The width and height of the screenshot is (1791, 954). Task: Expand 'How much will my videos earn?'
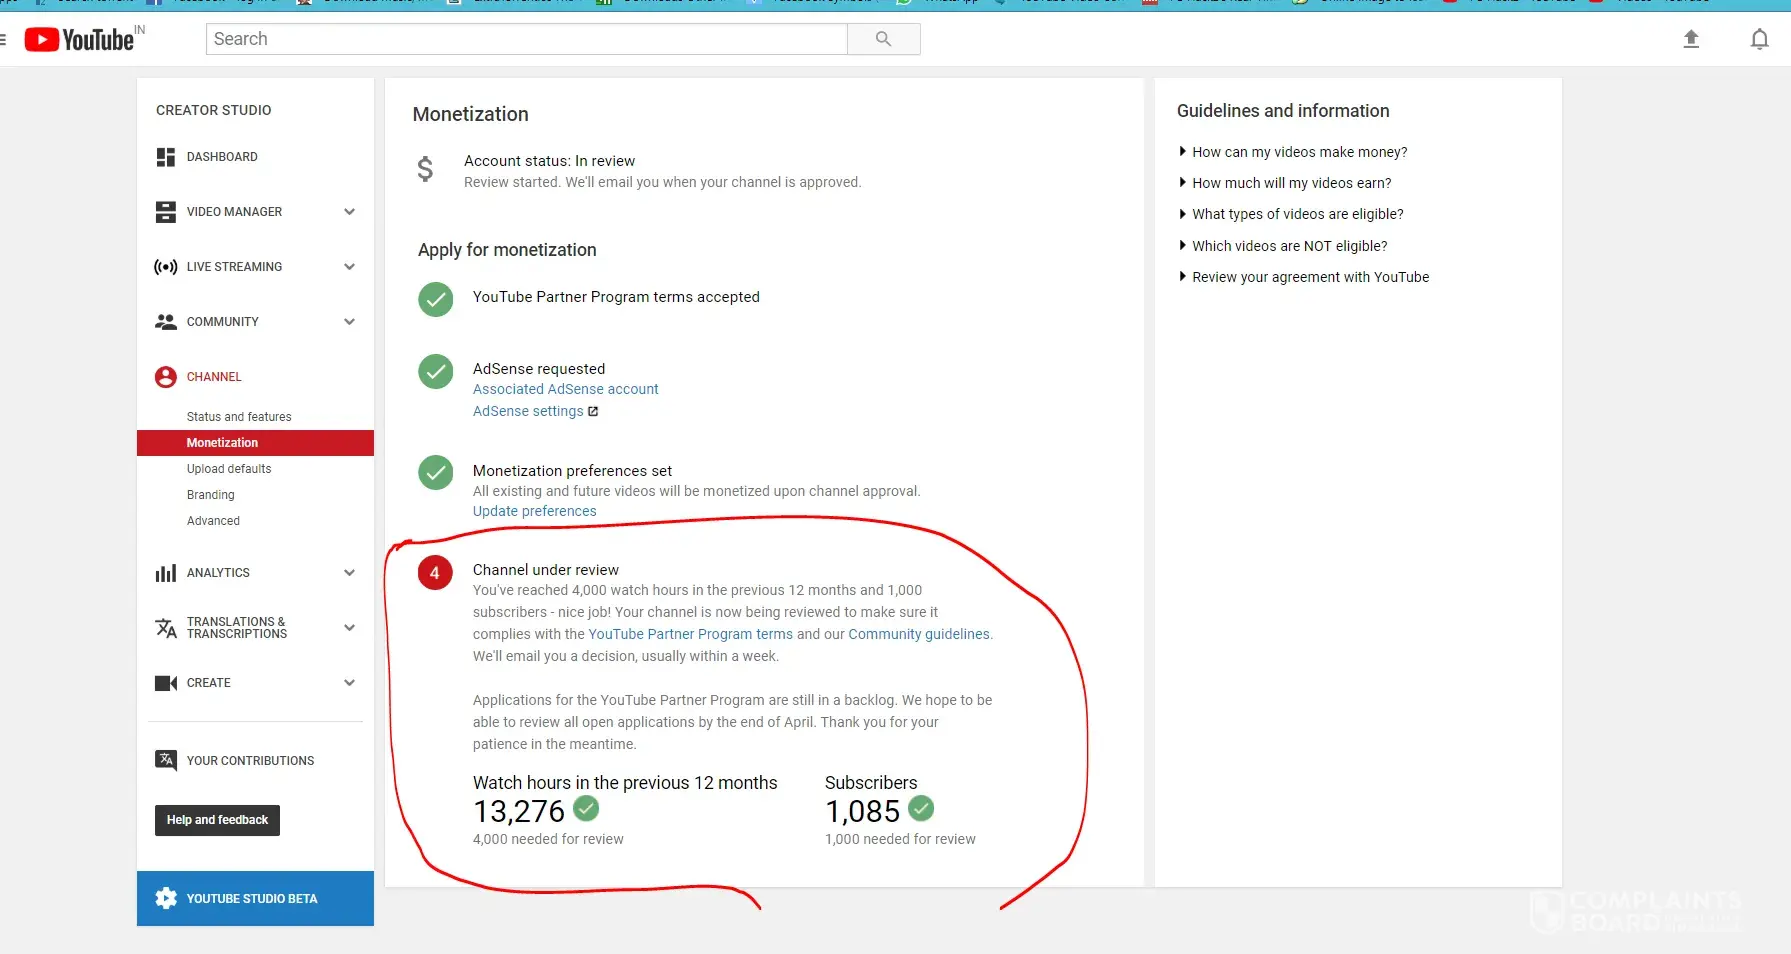[1285, 183]
